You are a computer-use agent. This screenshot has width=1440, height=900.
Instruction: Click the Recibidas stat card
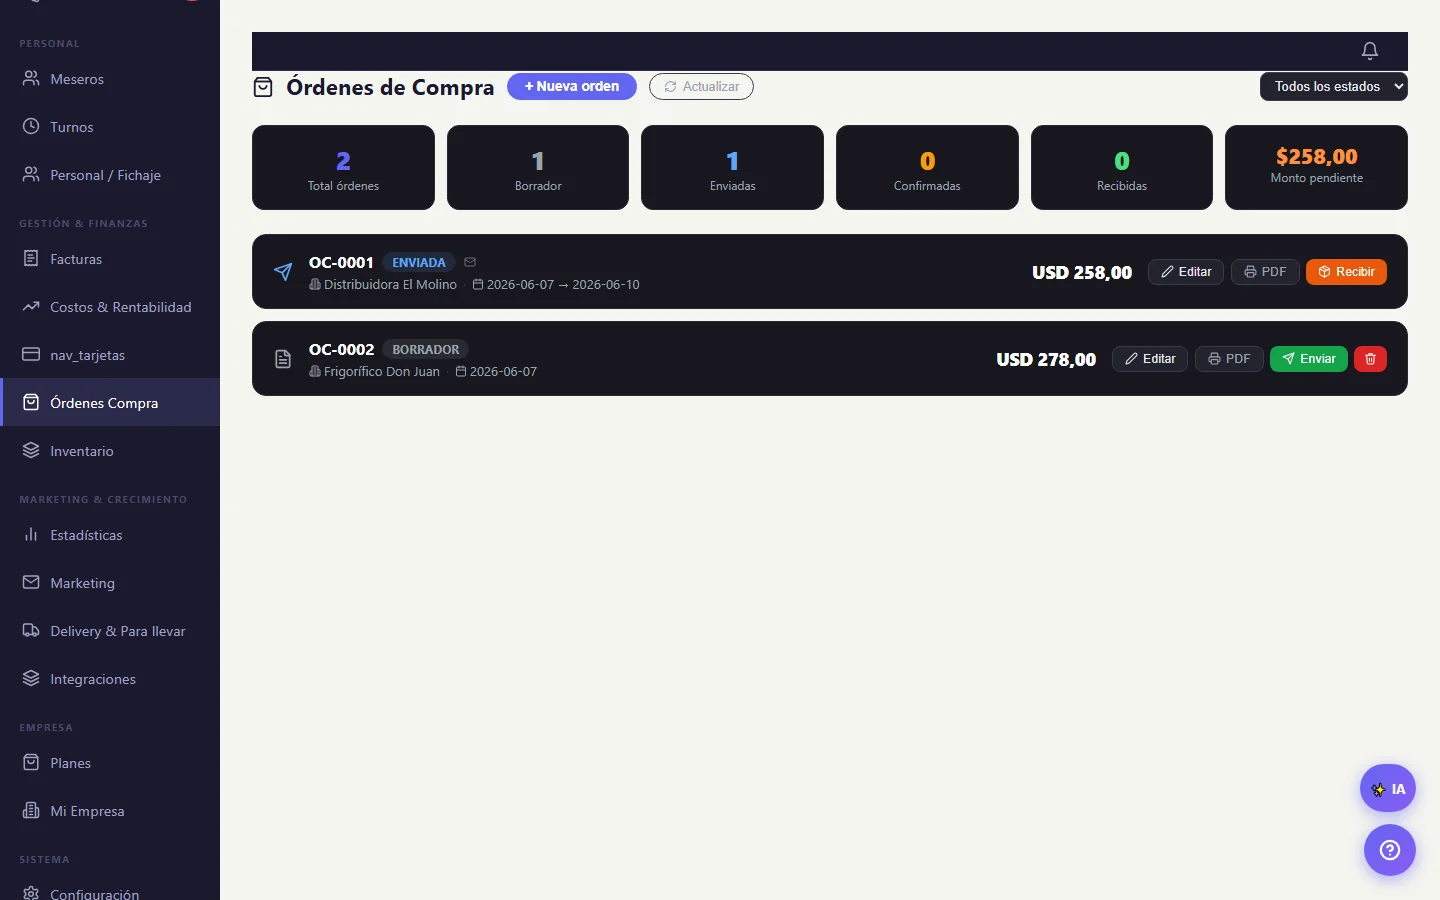(1122, 167)
